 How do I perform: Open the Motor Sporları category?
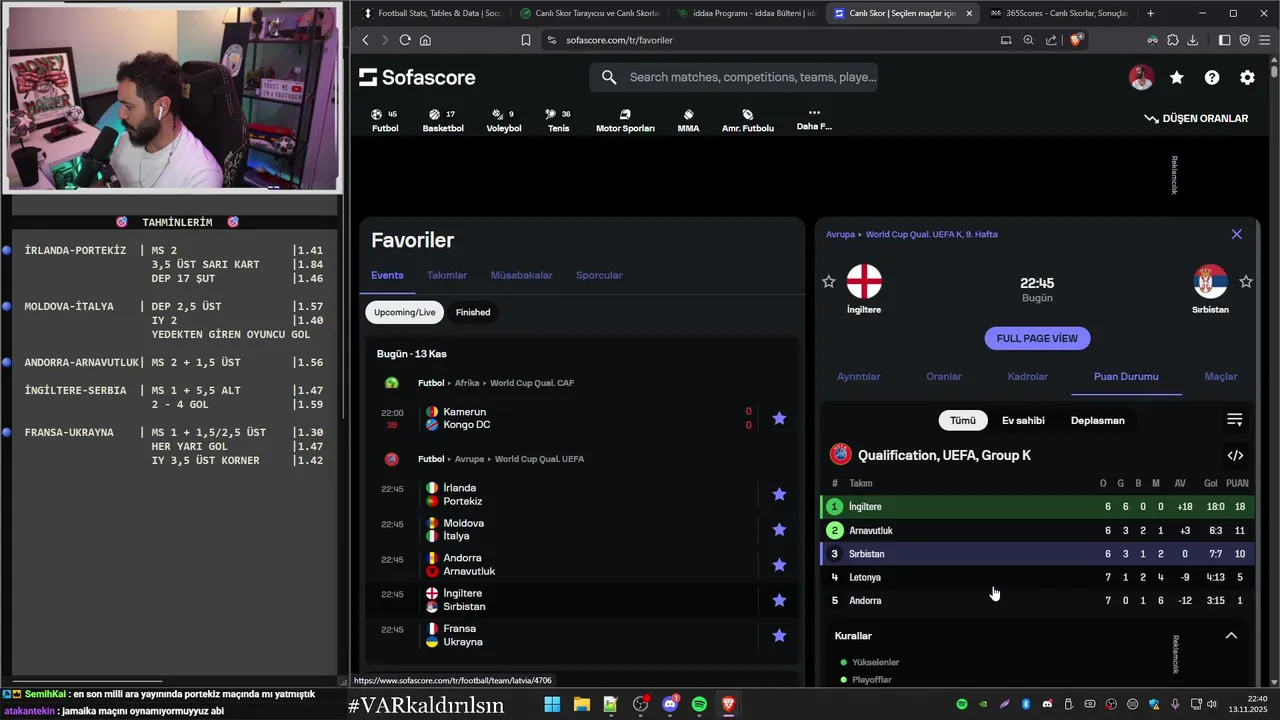coord(625,121)
